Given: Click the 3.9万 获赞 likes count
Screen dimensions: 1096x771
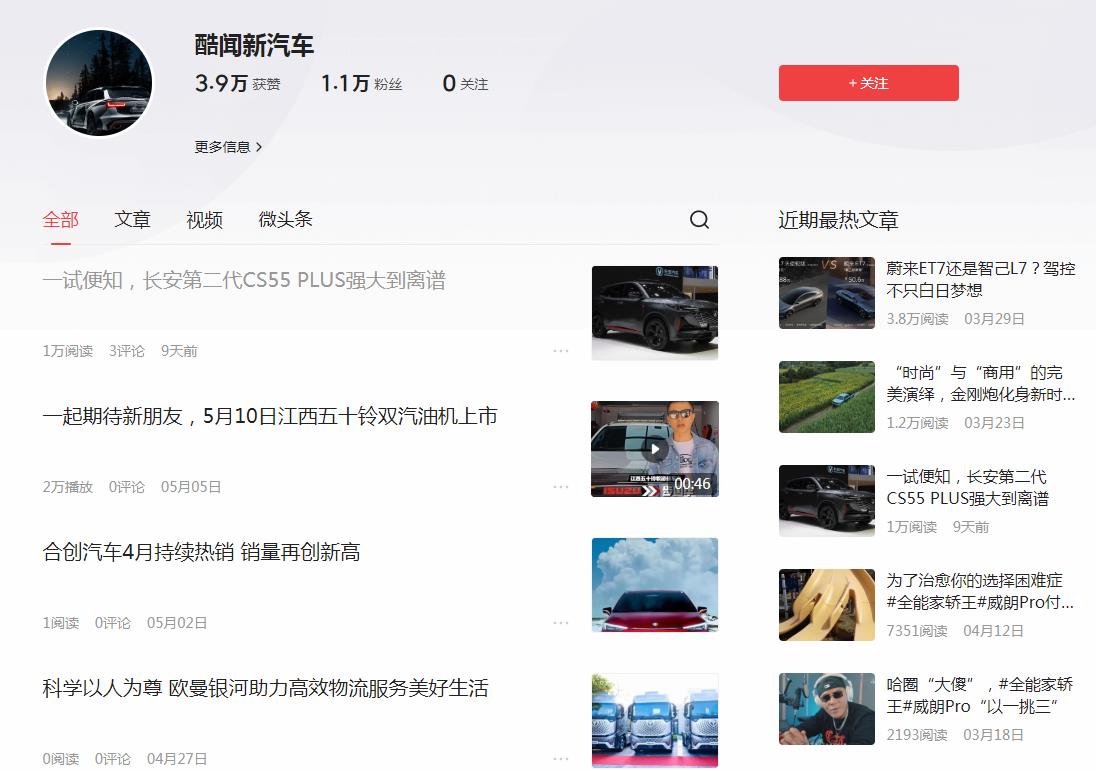Looking at the screenshot, I should 238,84.
